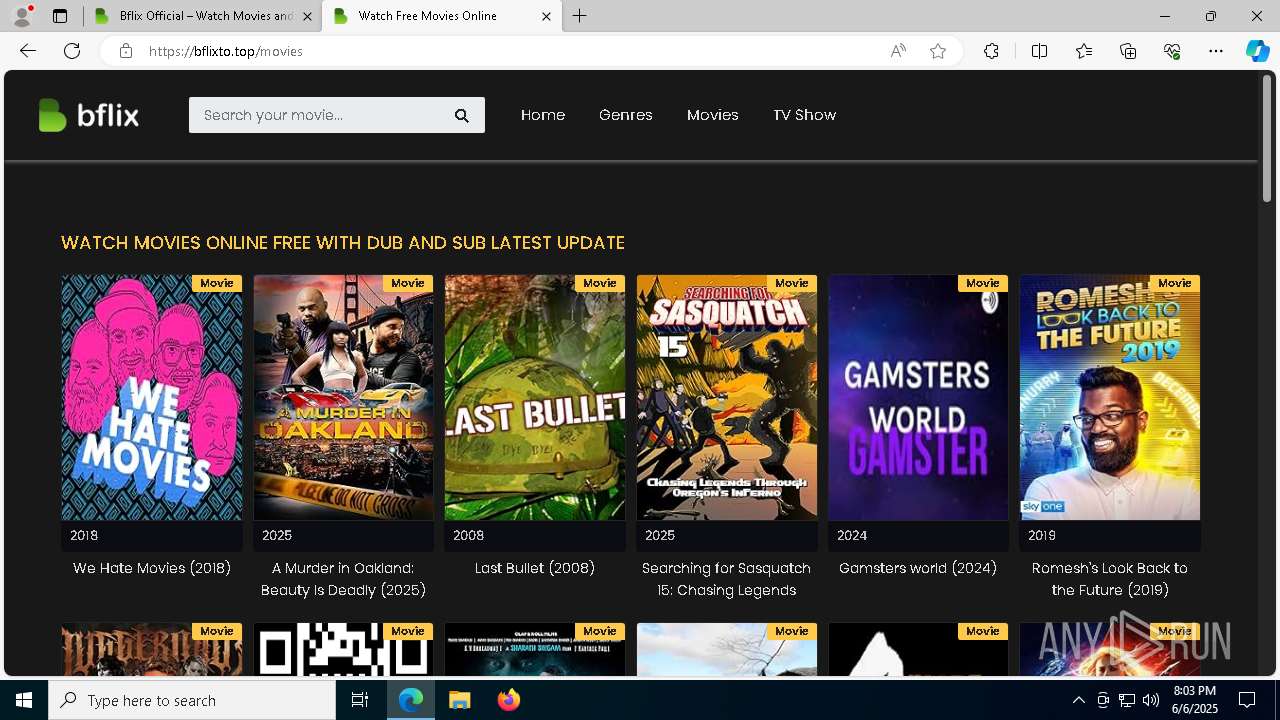
Task: Open Task View on taskbar
Action: [x=360, y=700]
